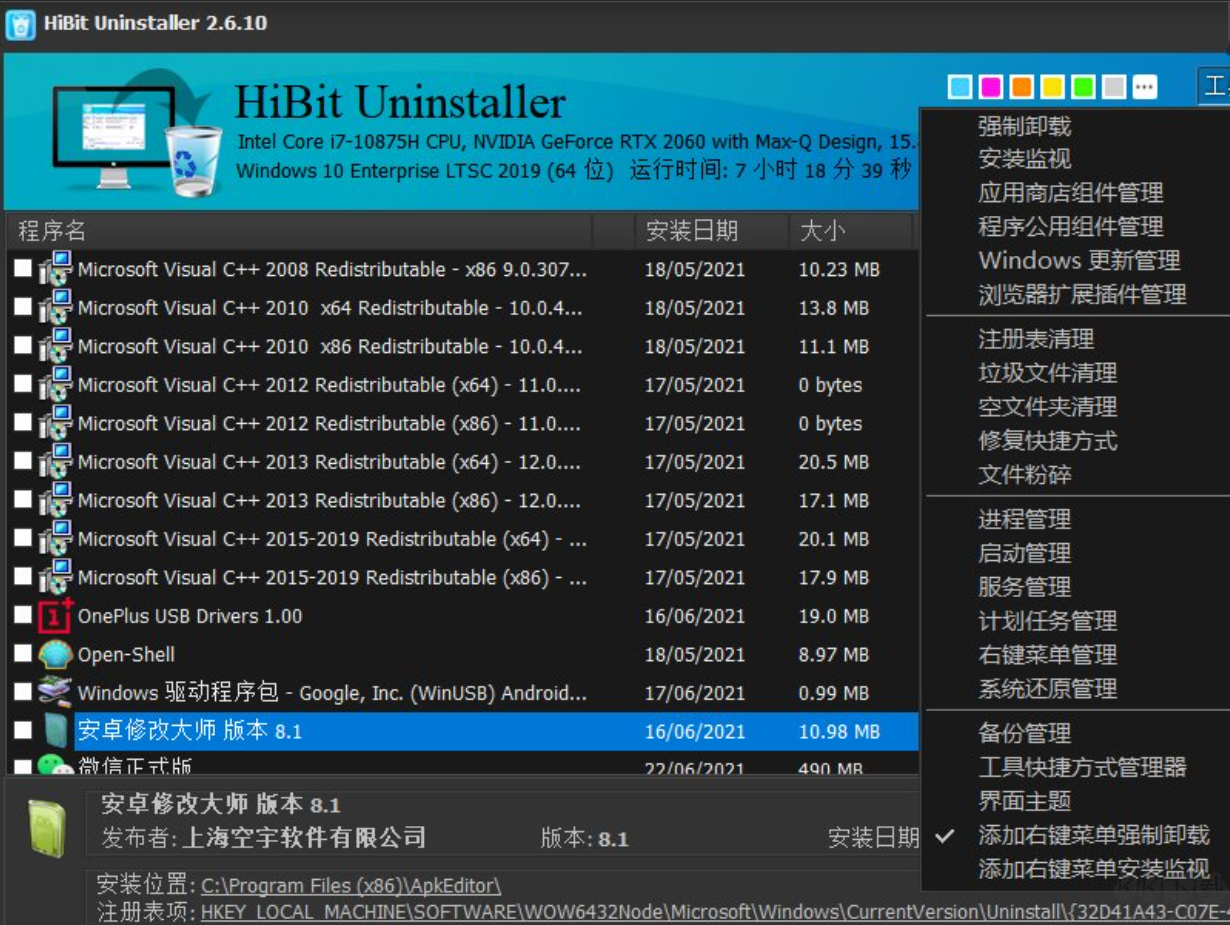Click the Open-Shell seashell program icon
1230x925 pixels.
[53, 655]
